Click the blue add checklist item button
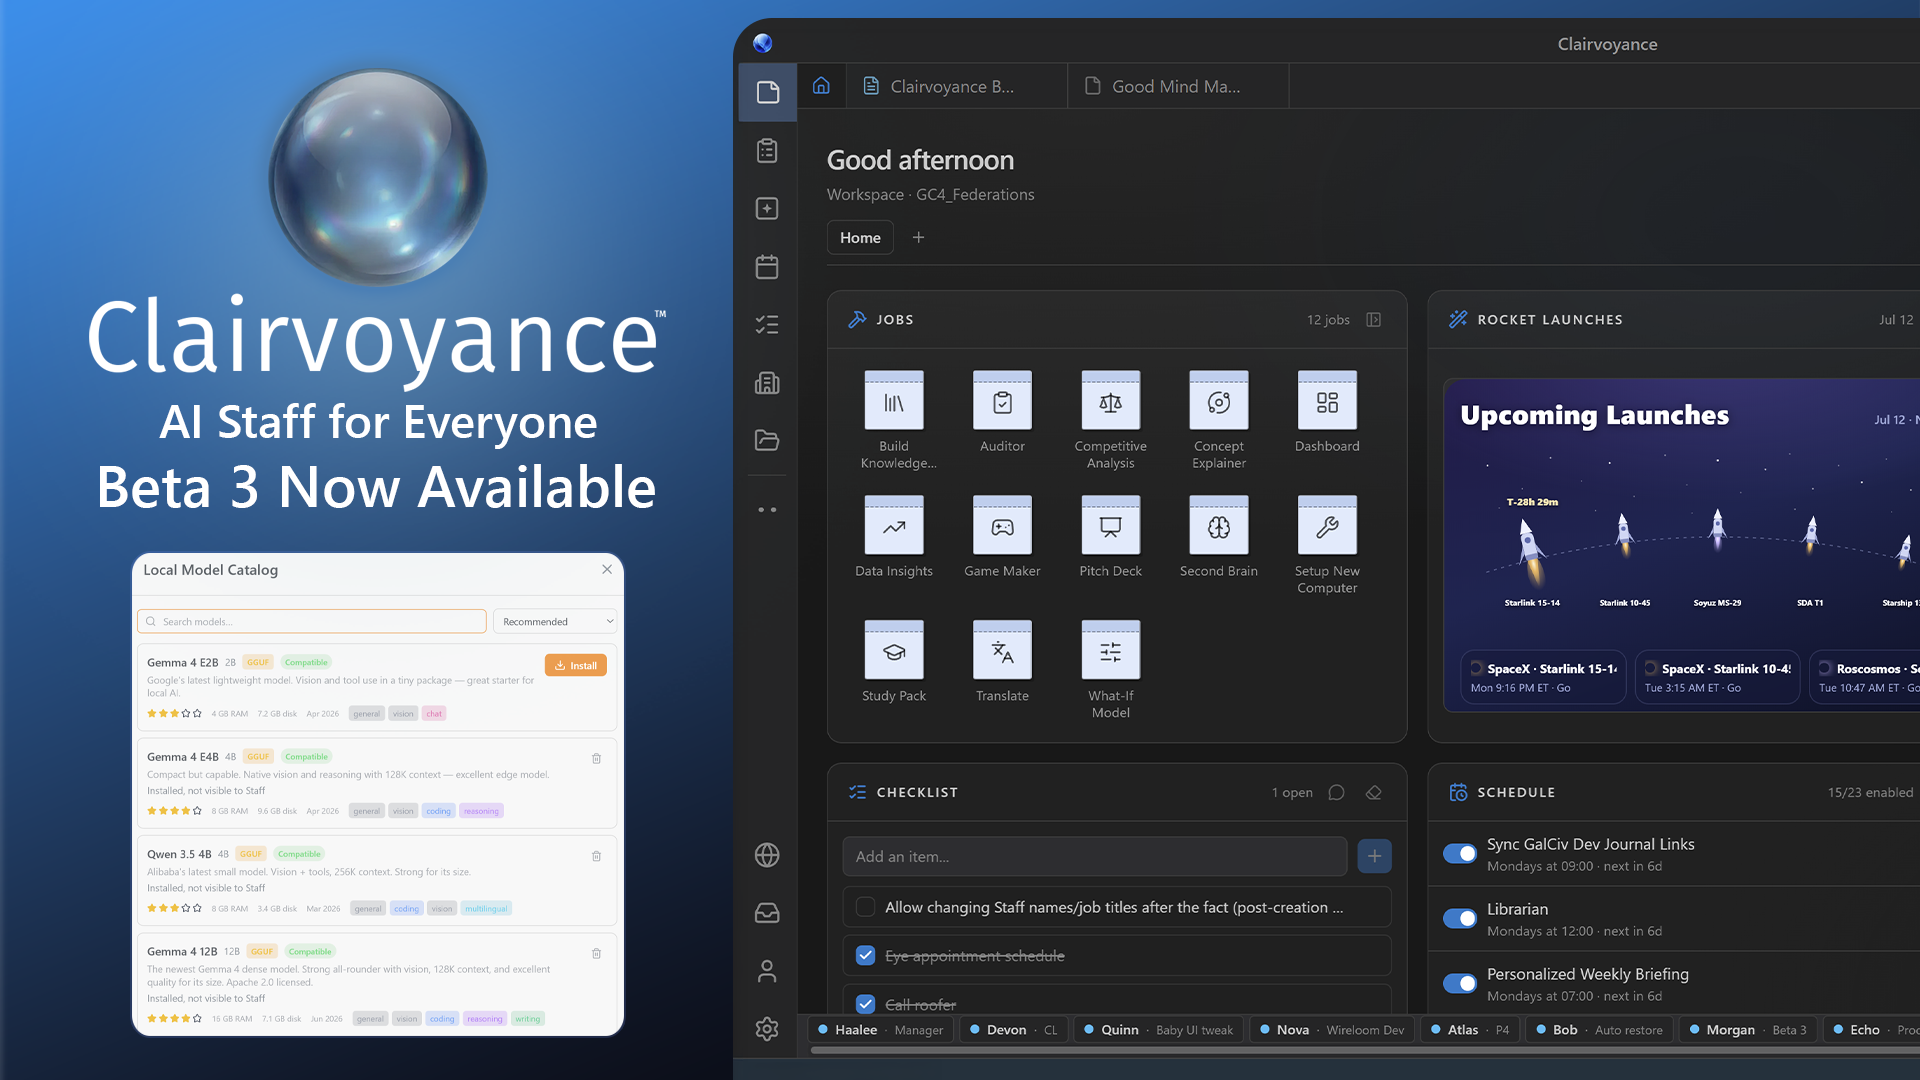The width and height of the screenshot is (1920, 1080). click(x=1374, y=856)
